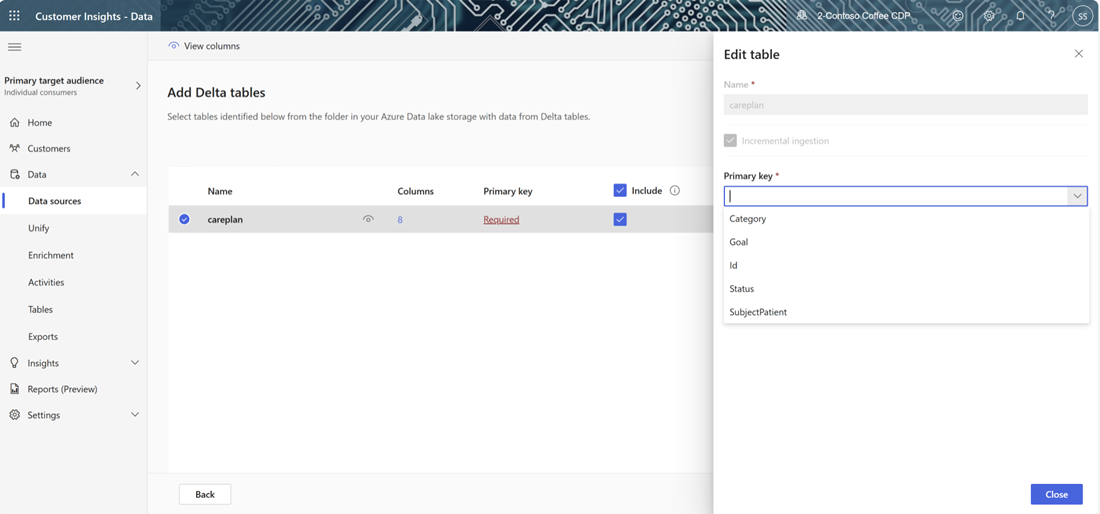Toggle the Include header checkbox
Viewport: 1100px width, 514px height.
click(620, 190)
